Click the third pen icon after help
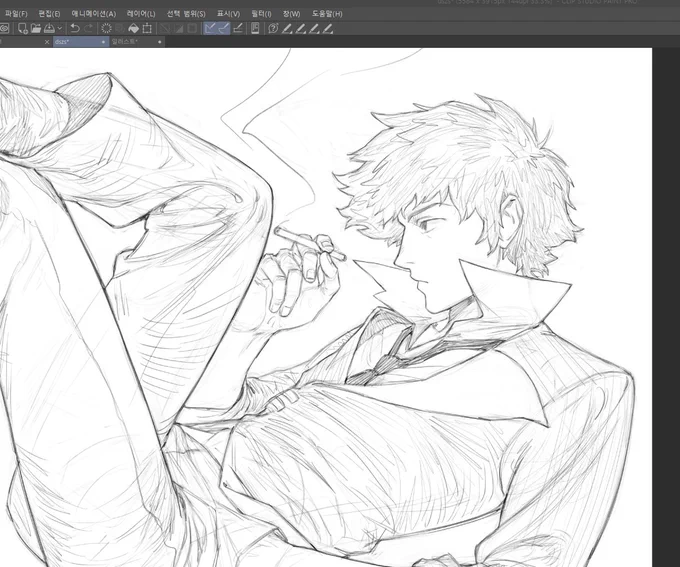The image size is (680, 567). pos(314,29)
